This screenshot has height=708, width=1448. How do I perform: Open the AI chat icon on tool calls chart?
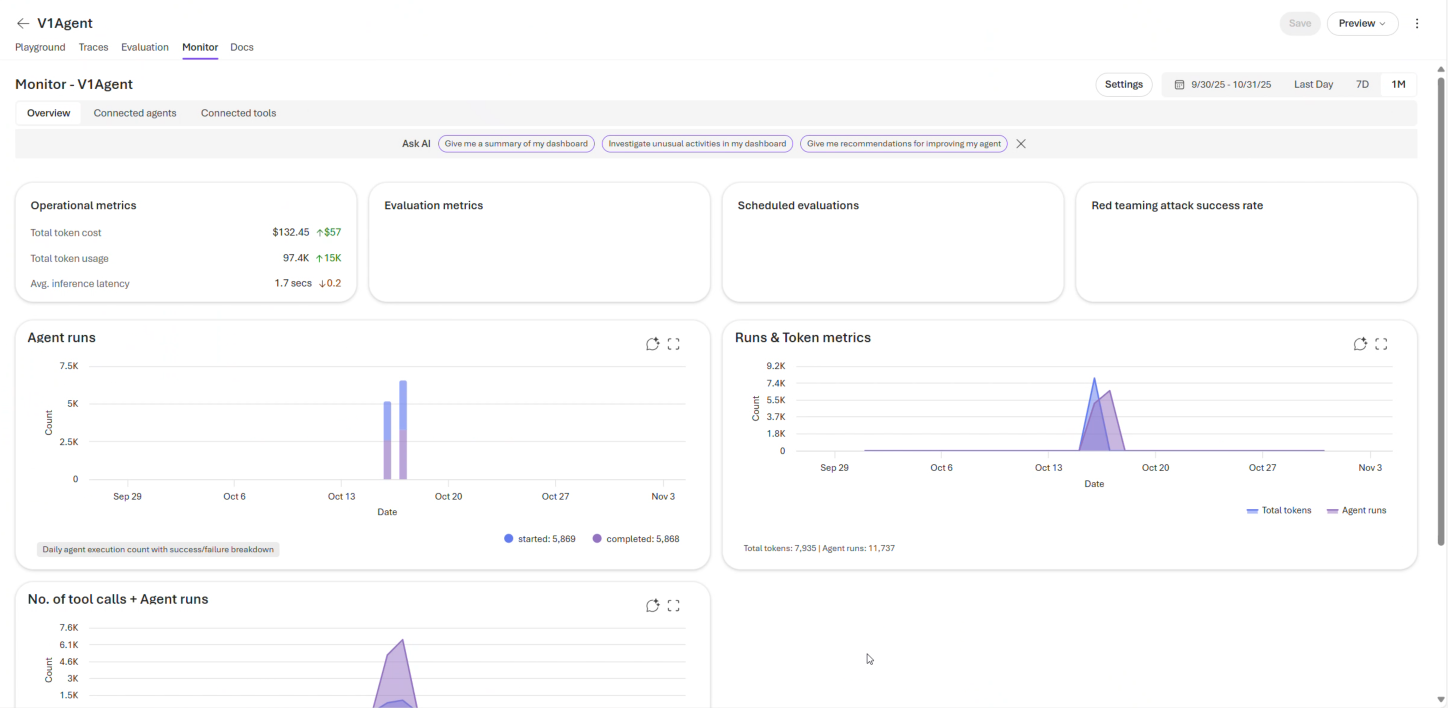point(653,605)
